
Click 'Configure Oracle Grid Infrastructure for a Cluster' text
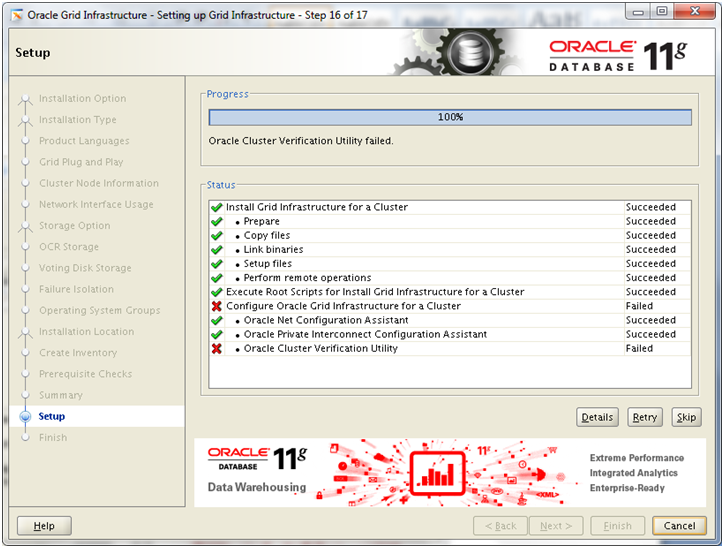(x=344, y=306)
